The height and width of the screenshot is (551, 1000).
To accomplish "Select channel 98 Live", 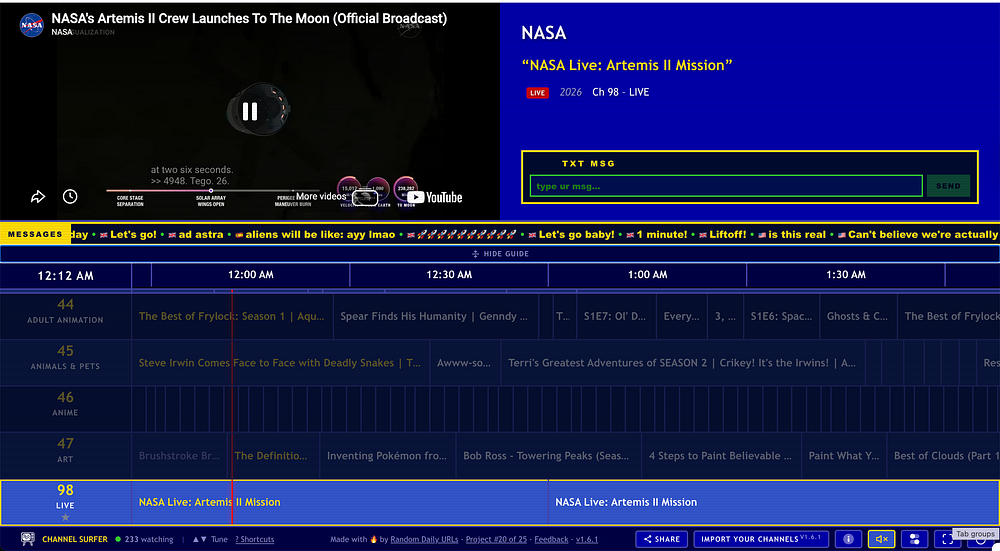I will pyautogui.click(x=65, y=502).
